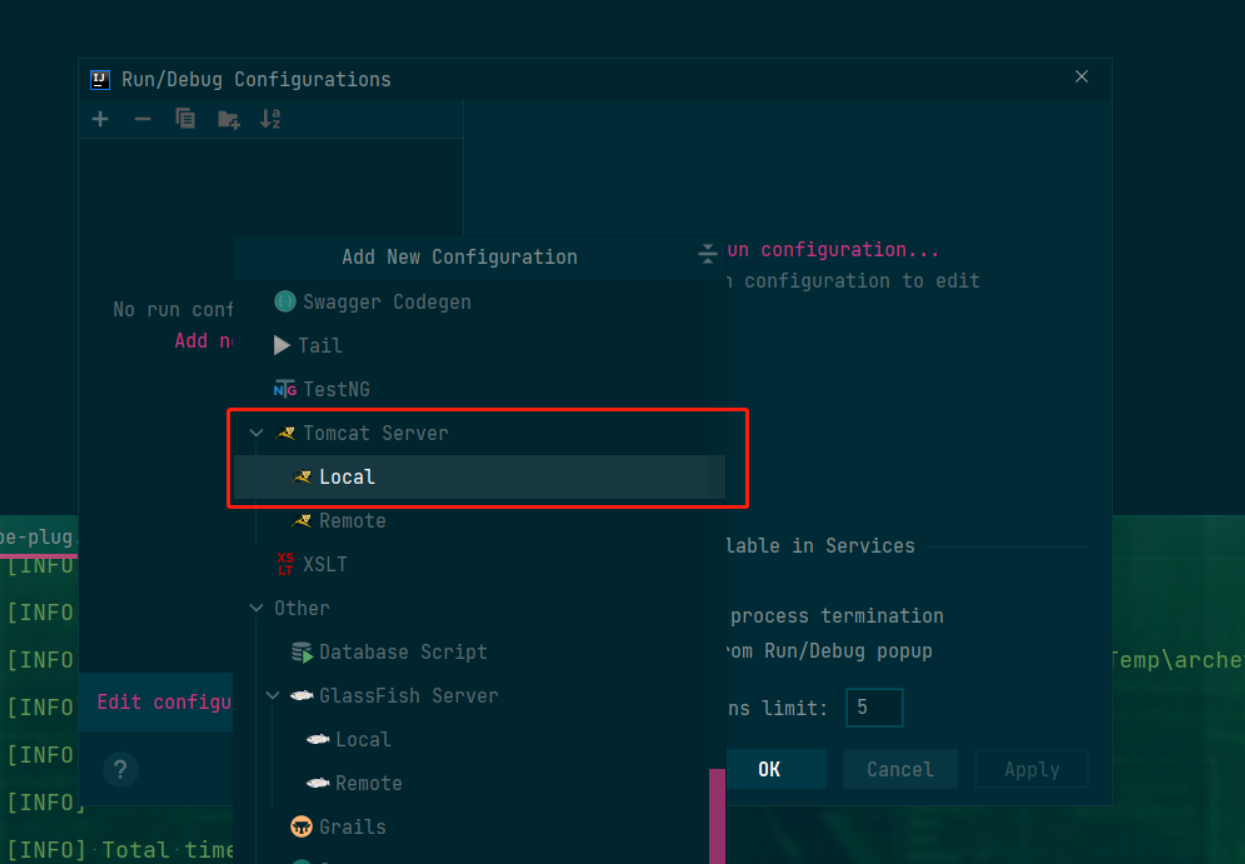Click the Database Script icon
The image size is (1245, 864).
click(x=302, y=652)
